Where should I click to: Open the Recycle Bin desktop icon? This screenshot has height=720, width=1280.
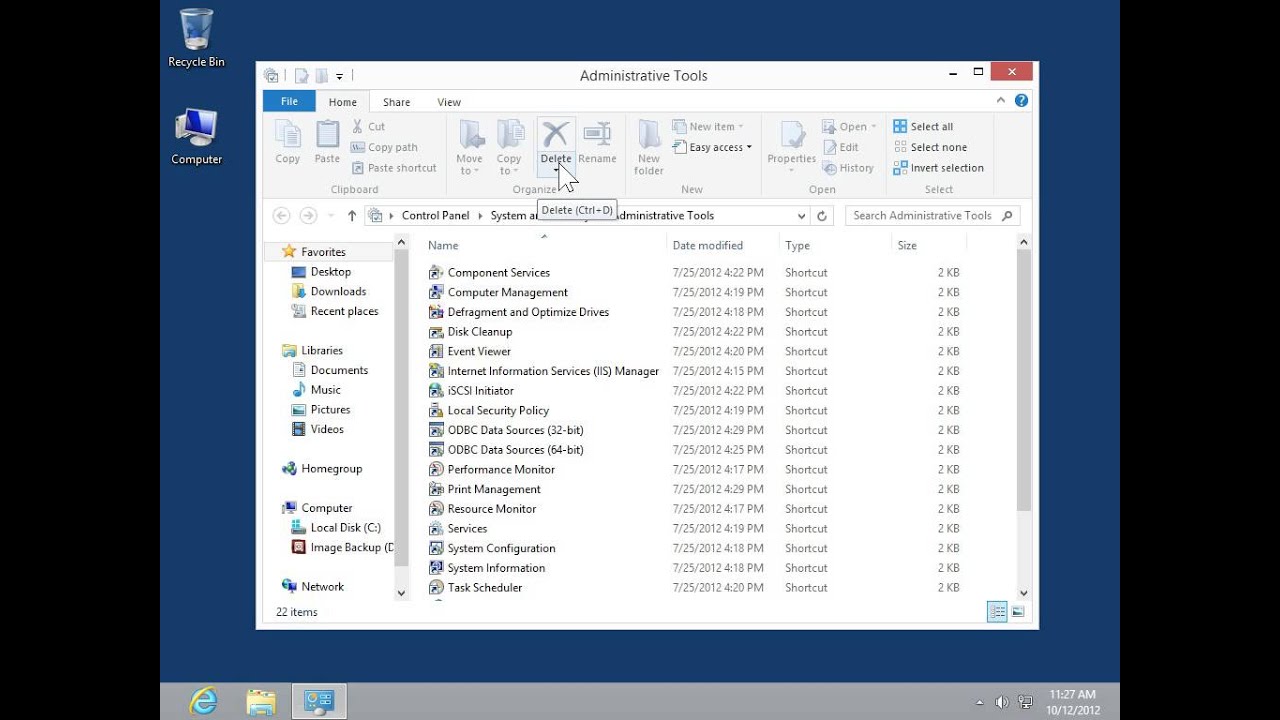196,38
